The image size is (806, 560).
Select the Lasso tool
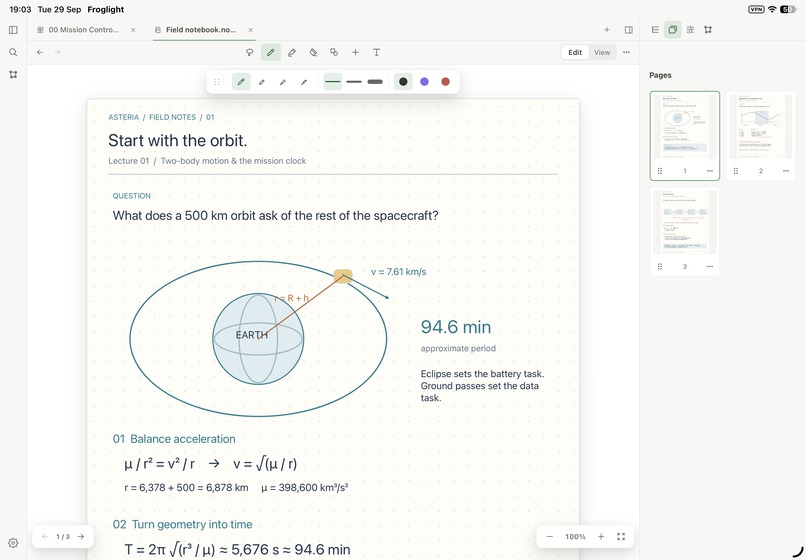[249, 52]
